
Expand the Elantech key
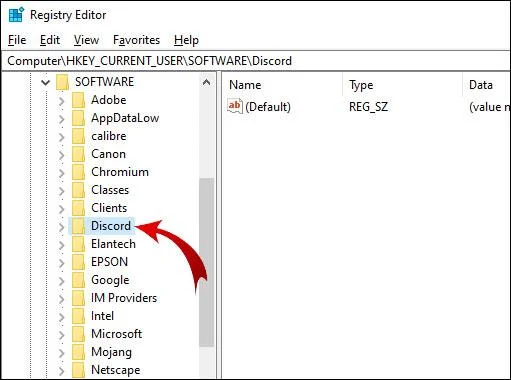pyautogui.click(x=61, y=245)
